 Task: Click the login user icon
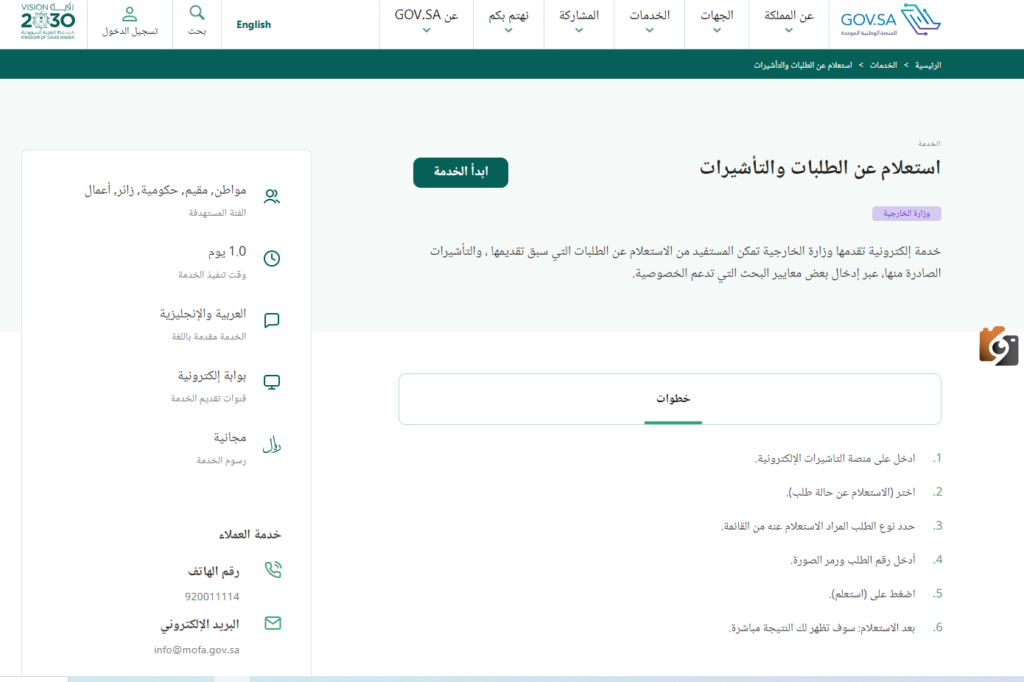tap(129, 13)
